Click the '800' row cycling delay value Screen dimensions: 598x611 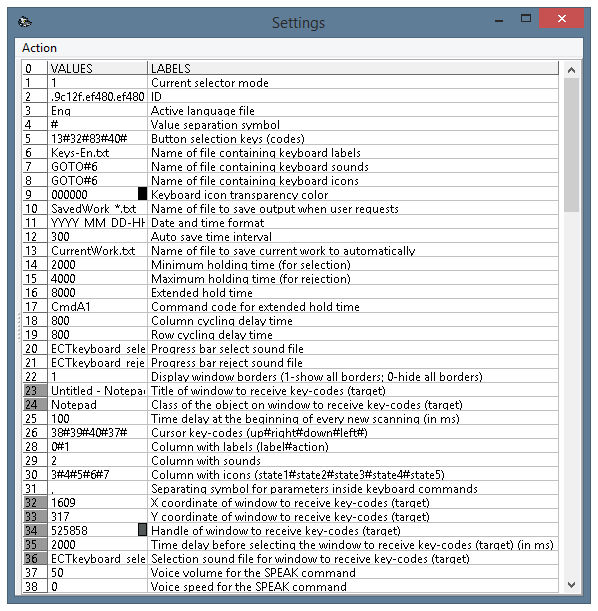tap(97, 334)
